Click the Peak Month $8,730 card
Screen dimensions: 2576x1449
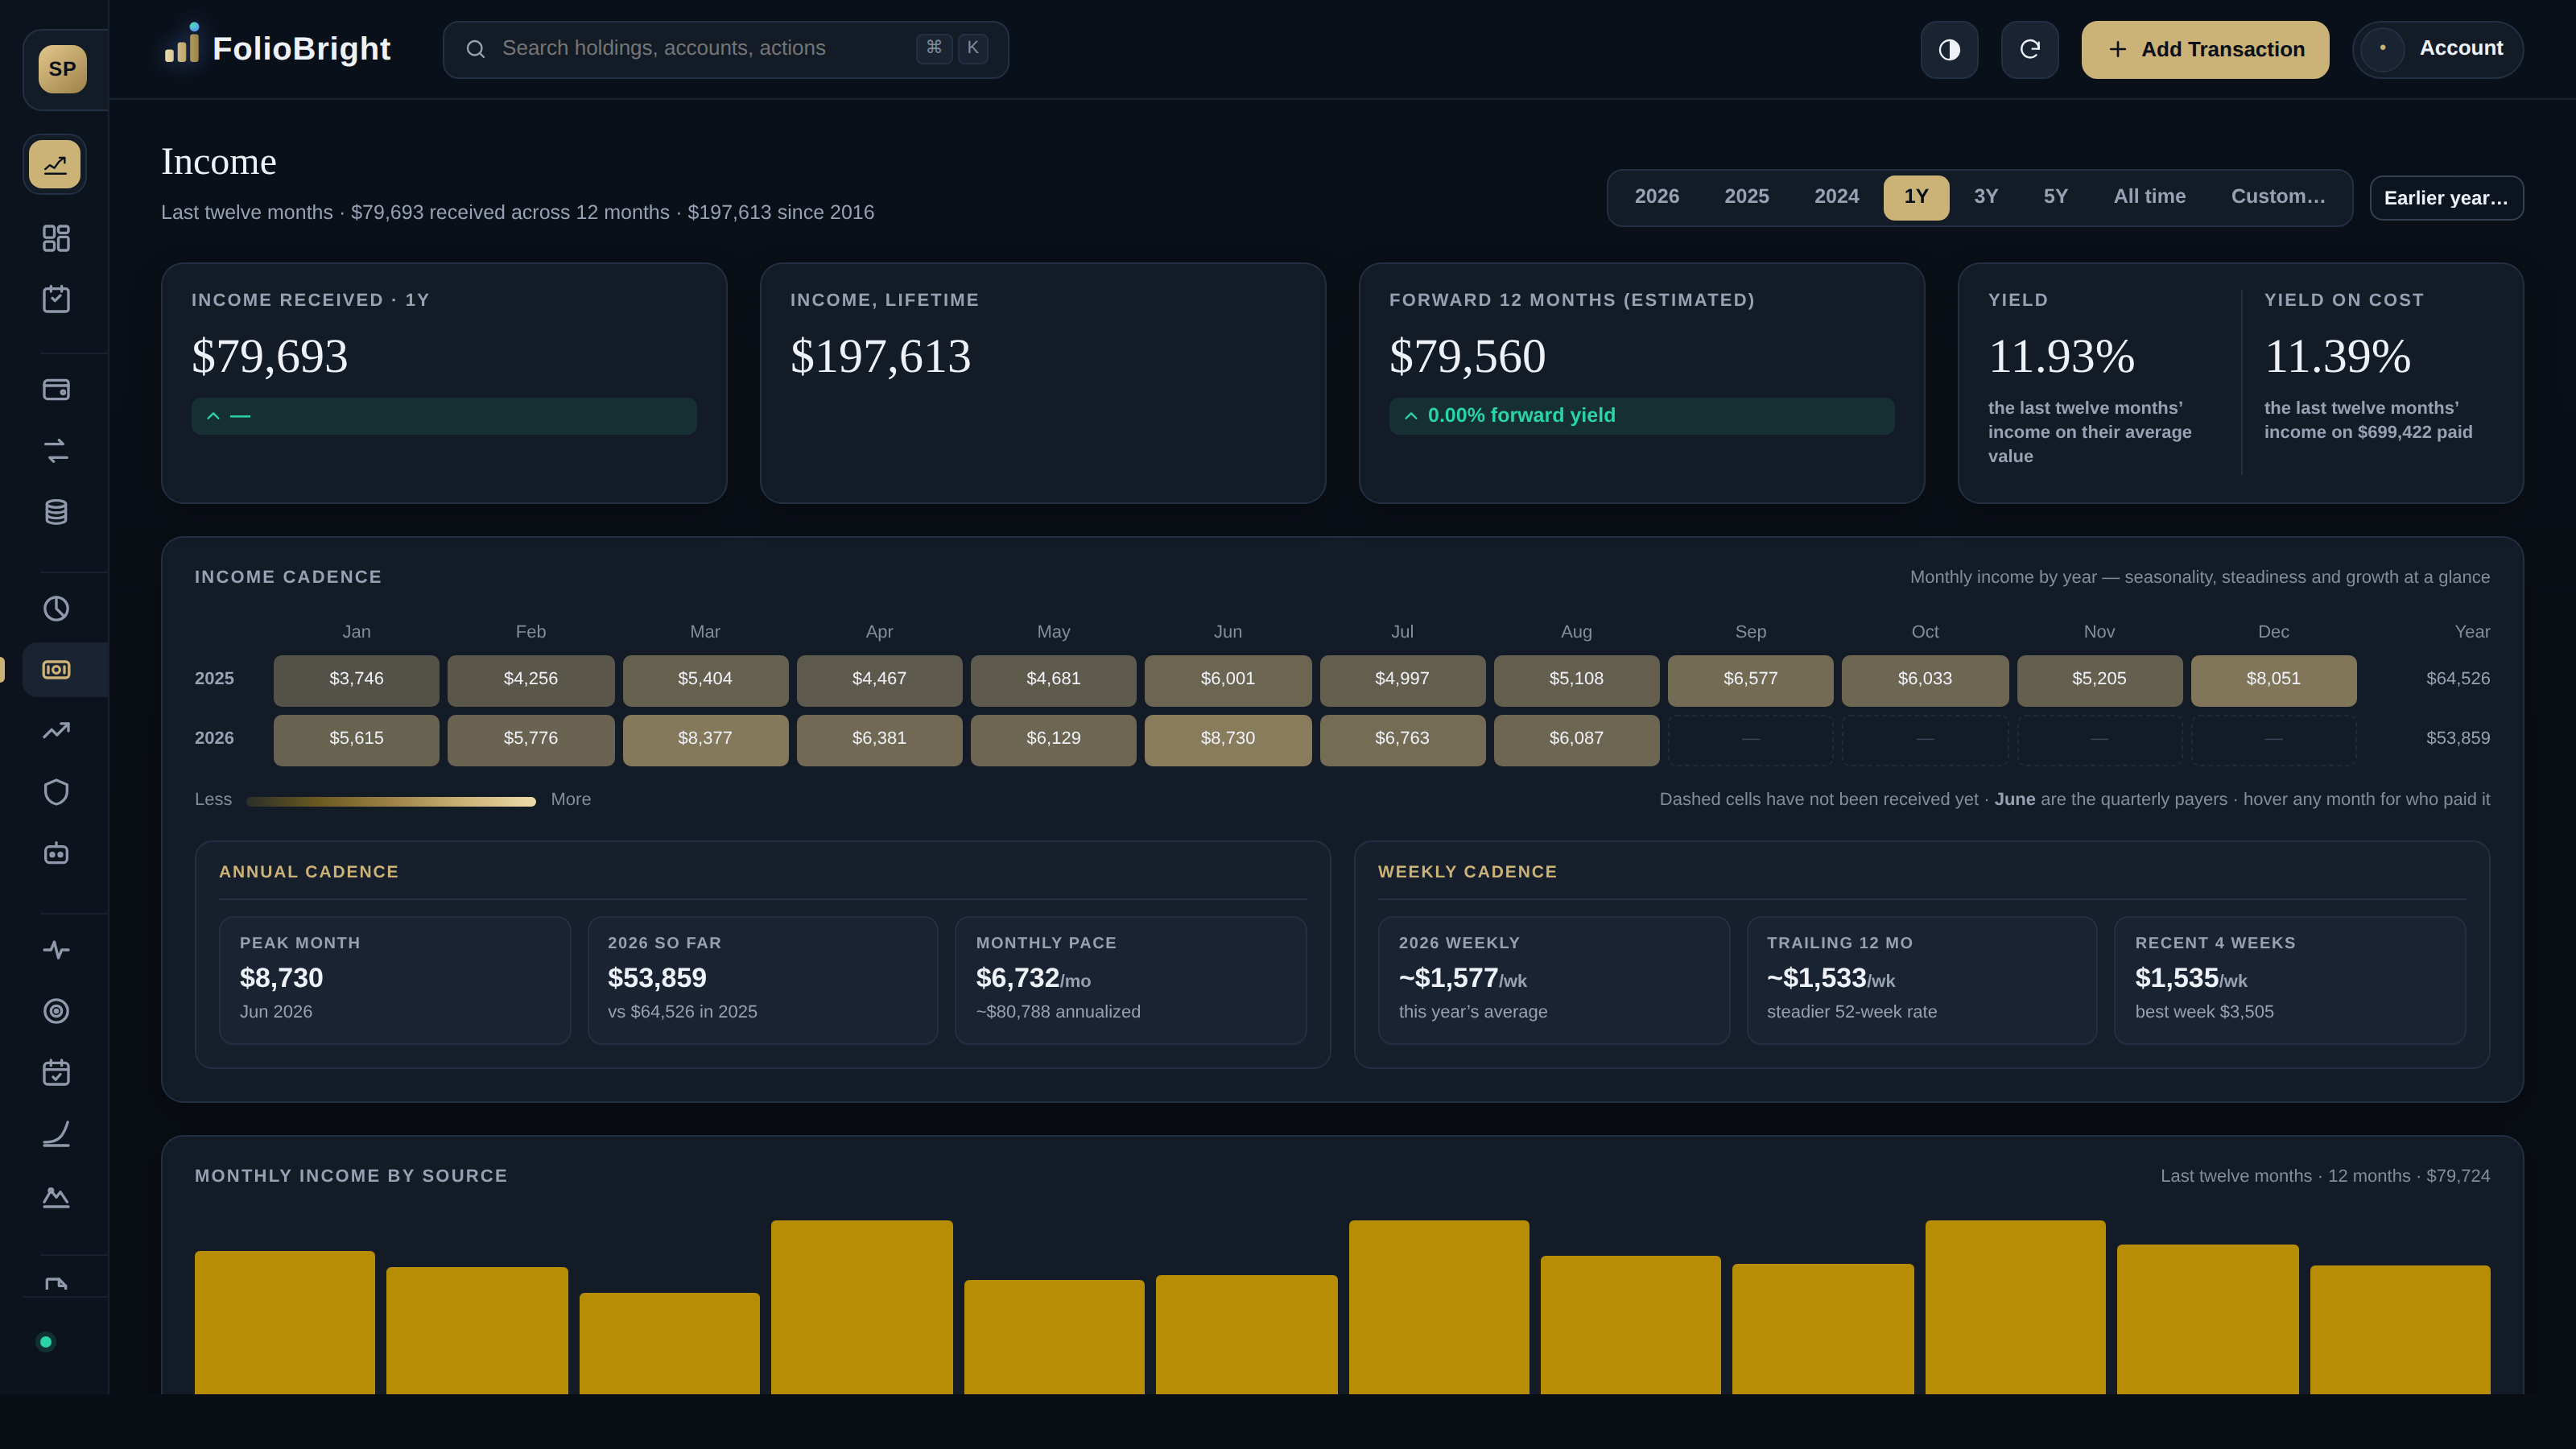[x=395, y=980]
